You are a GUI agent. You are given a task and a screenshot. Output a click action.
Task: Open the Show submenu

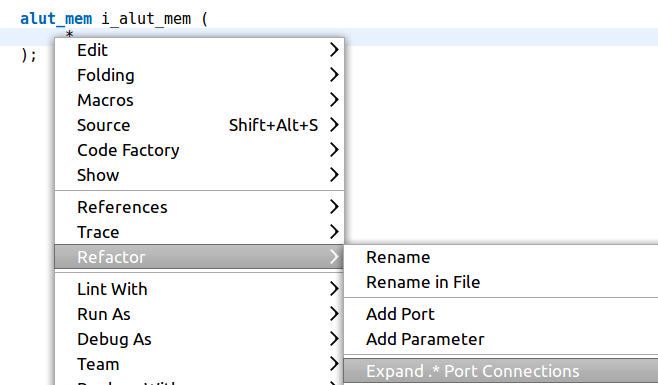[x=199, y=175]
